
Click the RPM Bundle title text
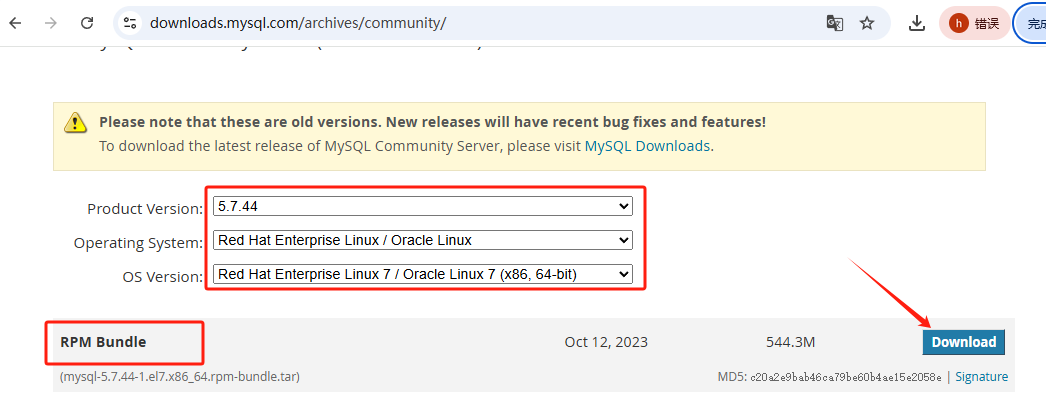coord(103,342)
